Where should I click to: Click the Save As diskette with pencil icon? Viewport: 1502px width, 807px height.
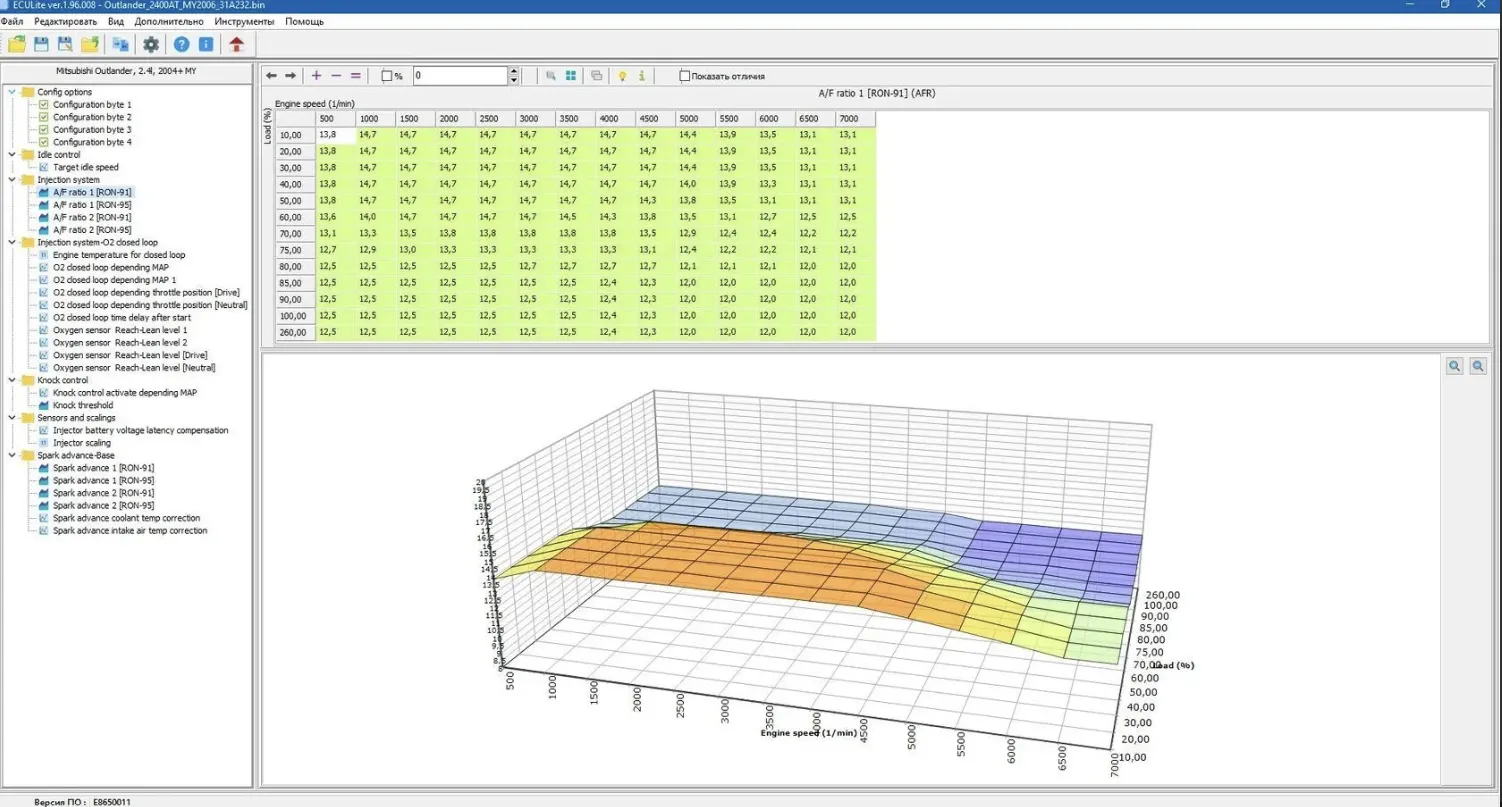pos(65,44)
